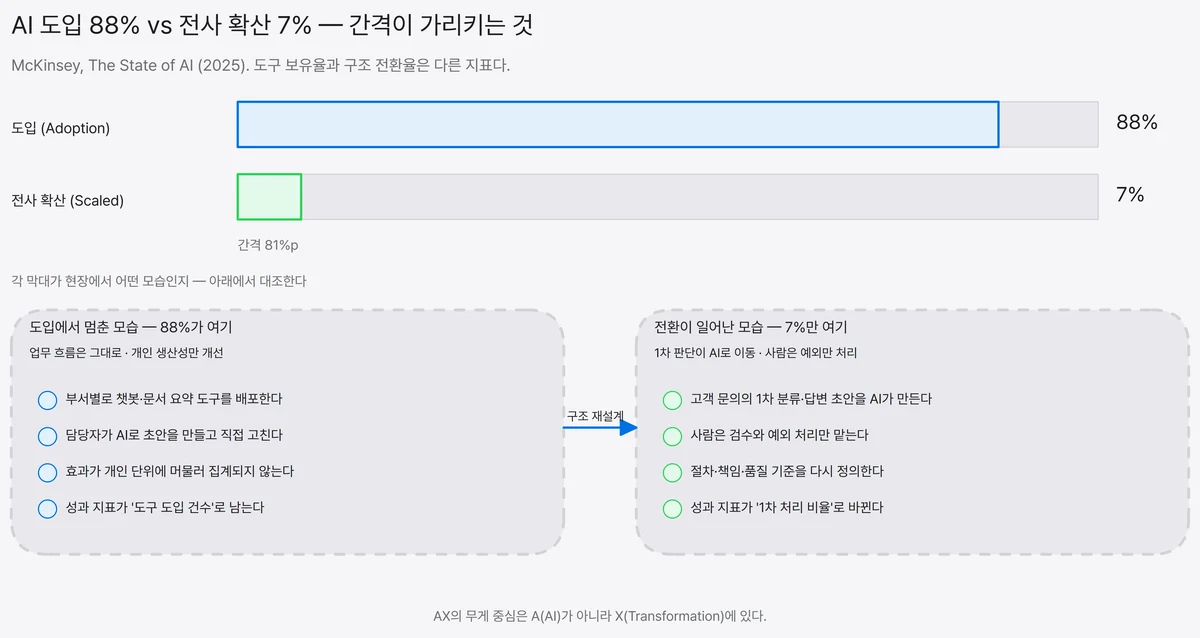Click the '도입 (Adoption)' label
1200x638 pixels.
[x=60, y=128]
